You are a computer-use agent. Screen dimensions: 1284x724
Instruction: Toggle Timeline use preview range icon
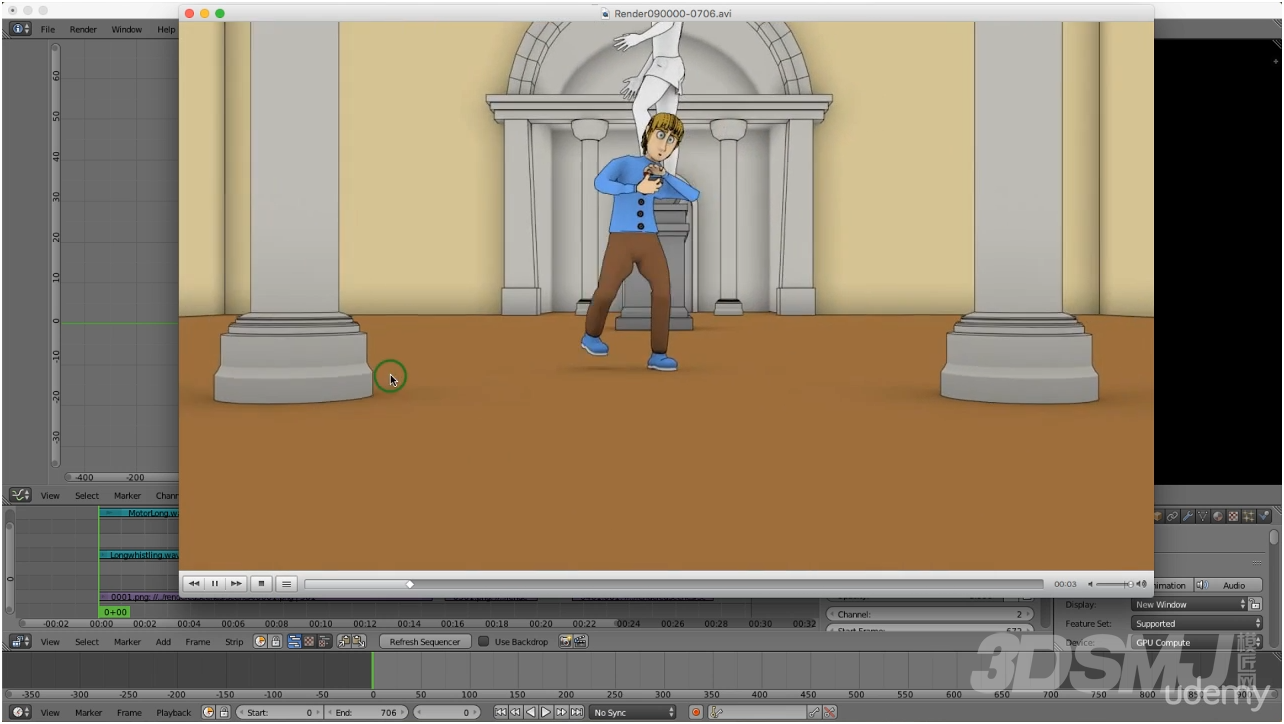tap(209, 712)
